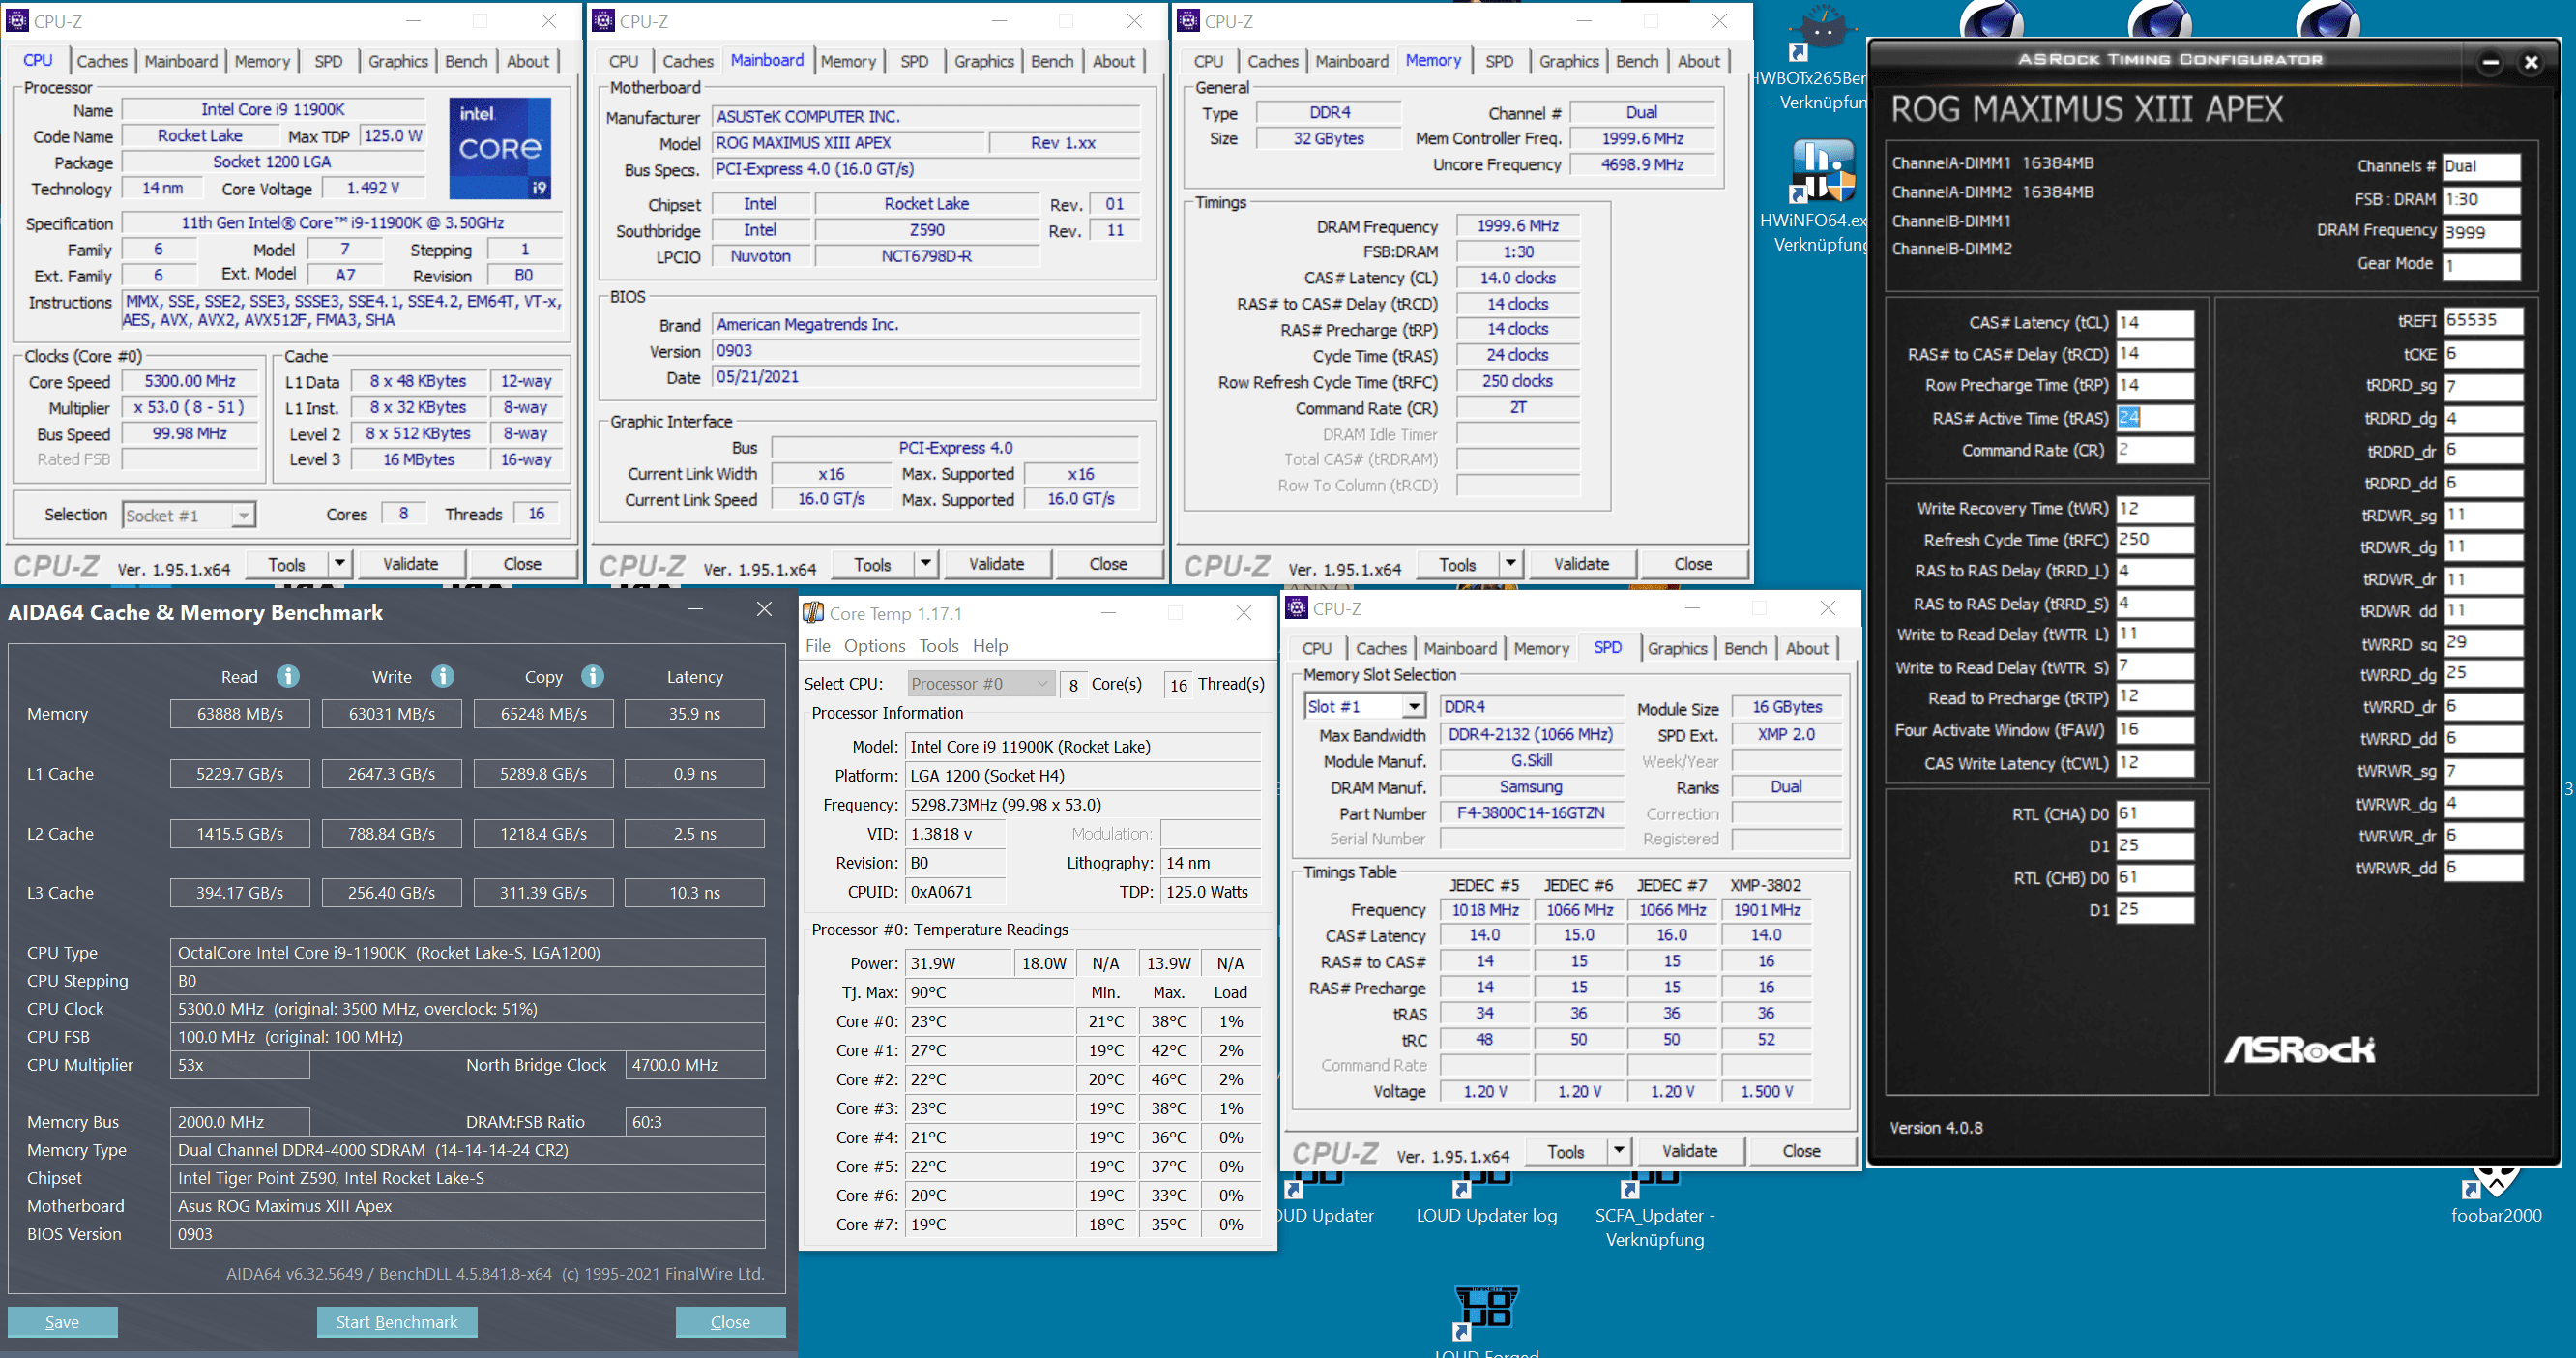Viewport: 2576px width, 1358px height.
Task: Click CPU-Z Mainboard window title icon
Action: click(x=603, y=21)
